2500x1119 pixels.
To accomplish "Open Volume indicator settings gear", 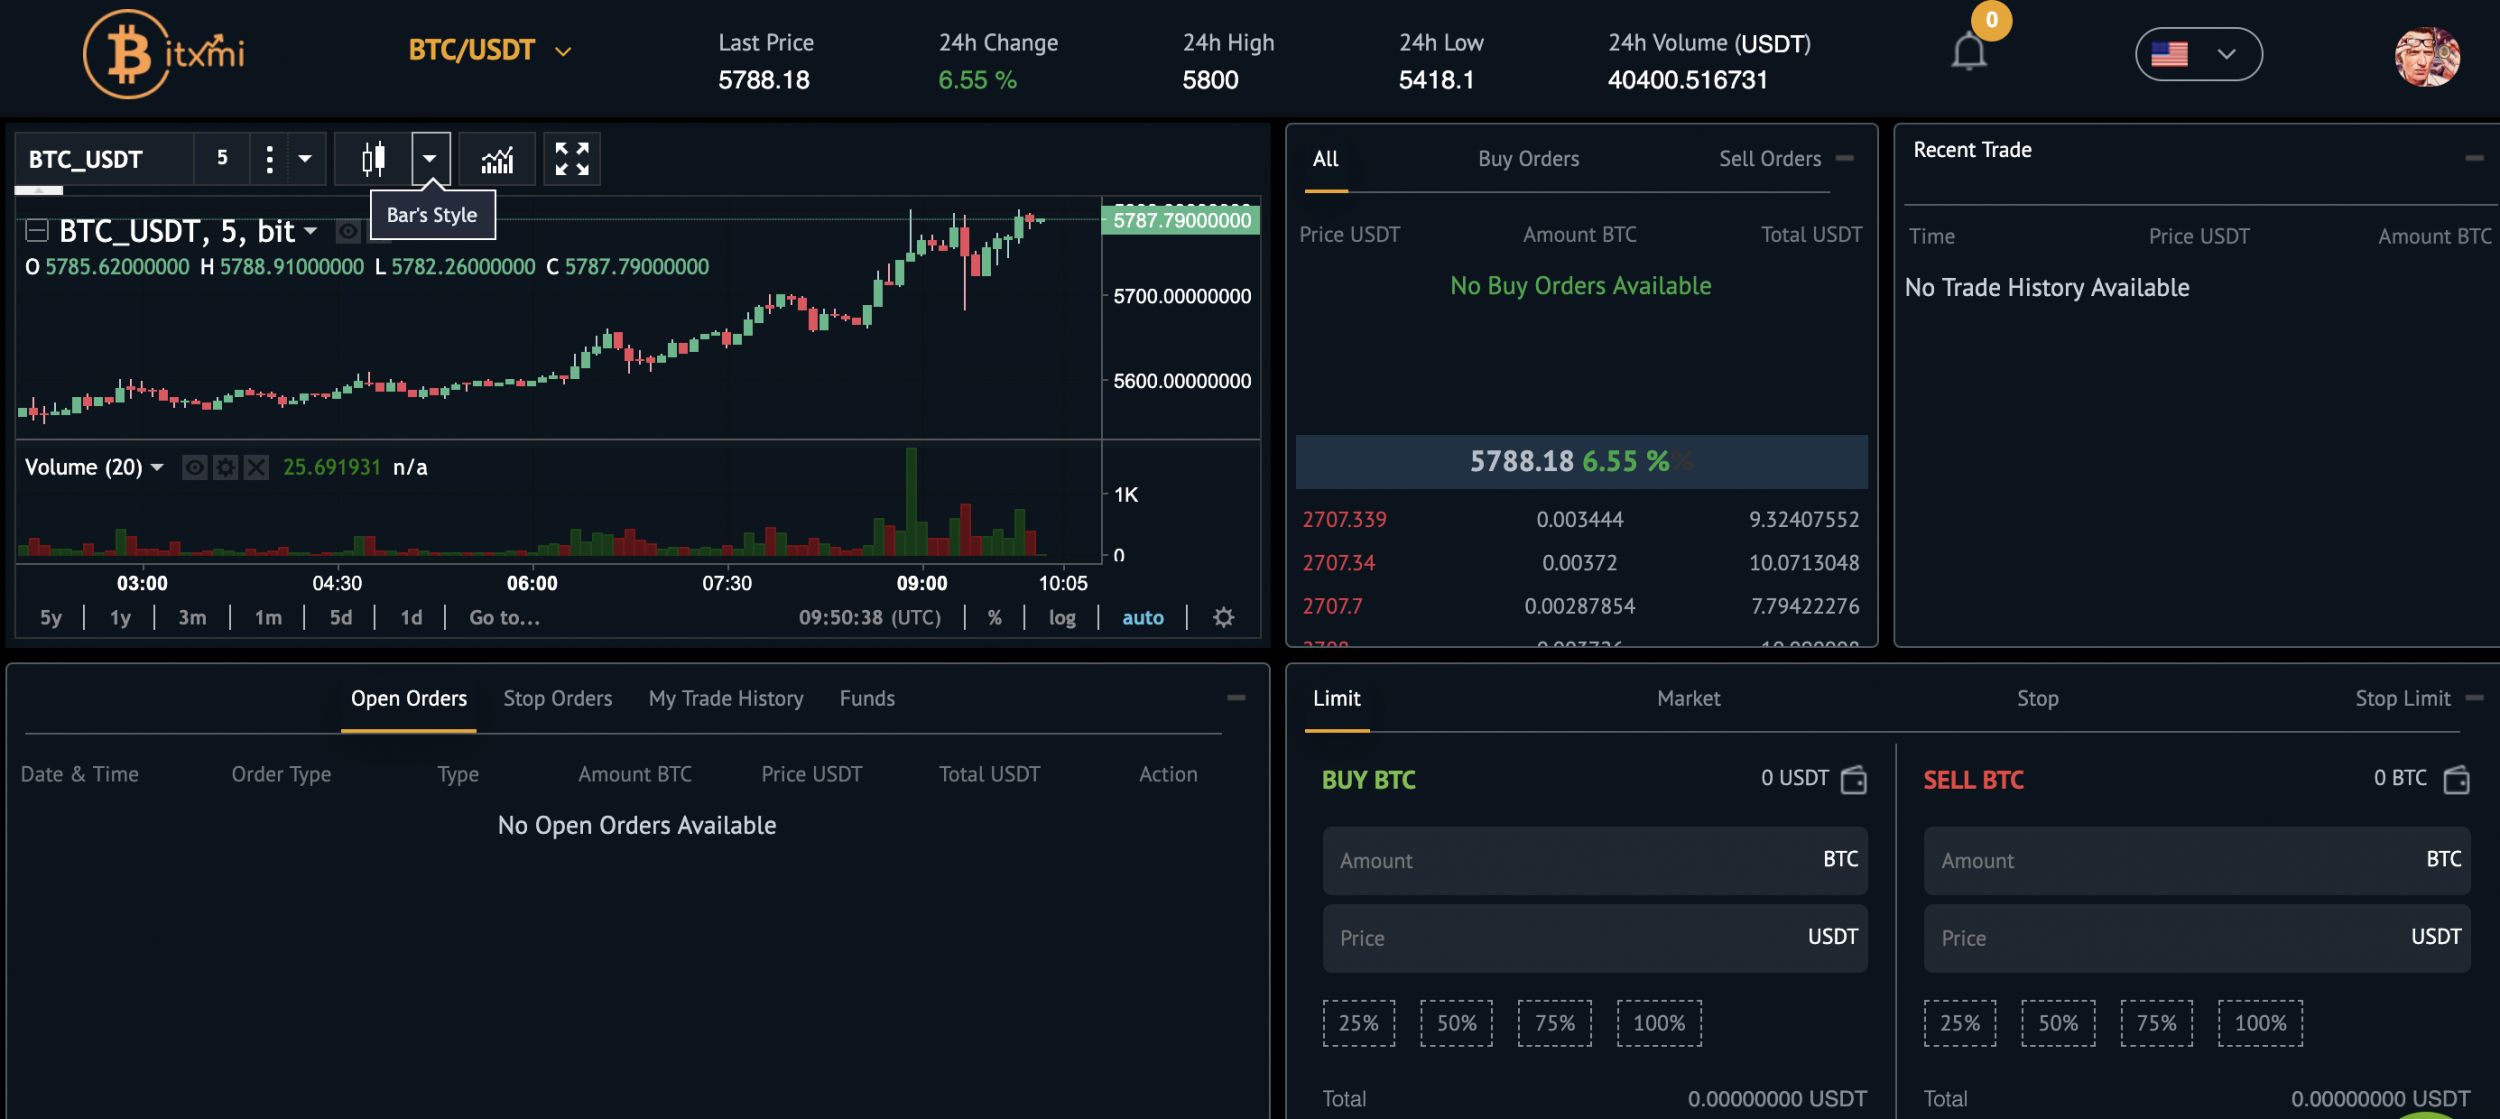I will [226, 467].
